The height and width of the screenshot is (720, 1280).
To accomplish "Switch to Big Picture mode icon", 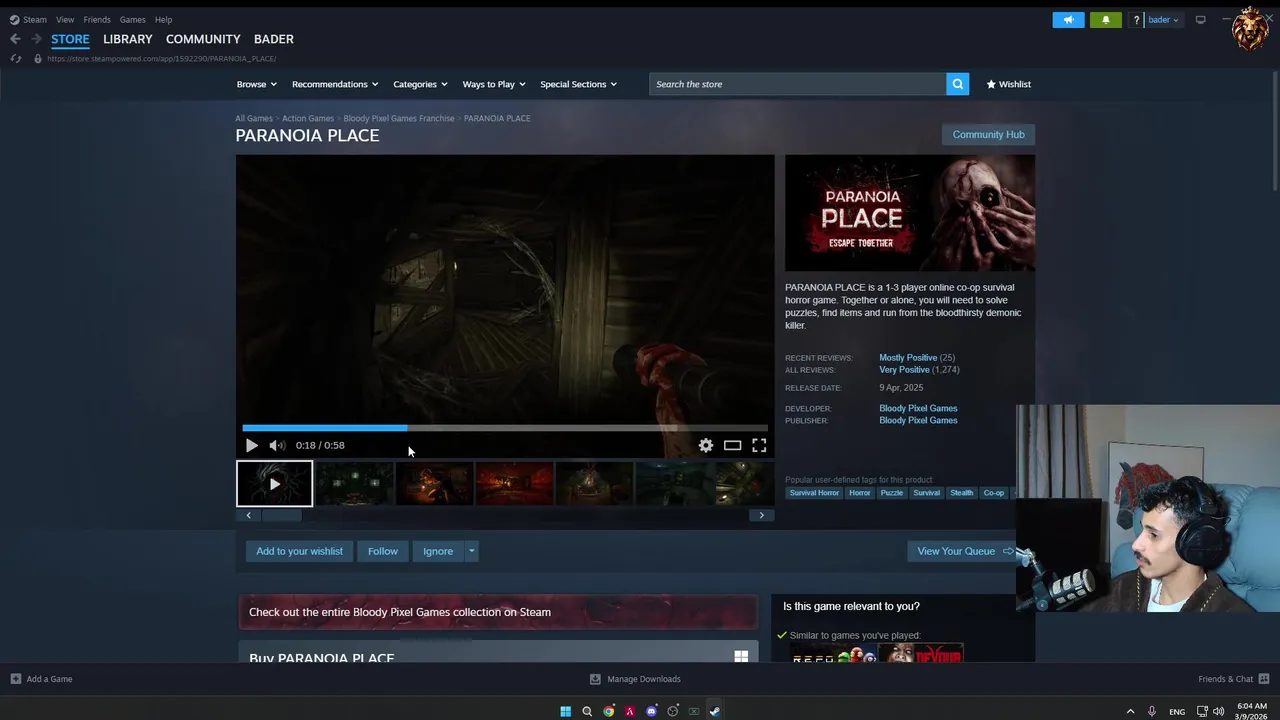I will coord(1201,20).
